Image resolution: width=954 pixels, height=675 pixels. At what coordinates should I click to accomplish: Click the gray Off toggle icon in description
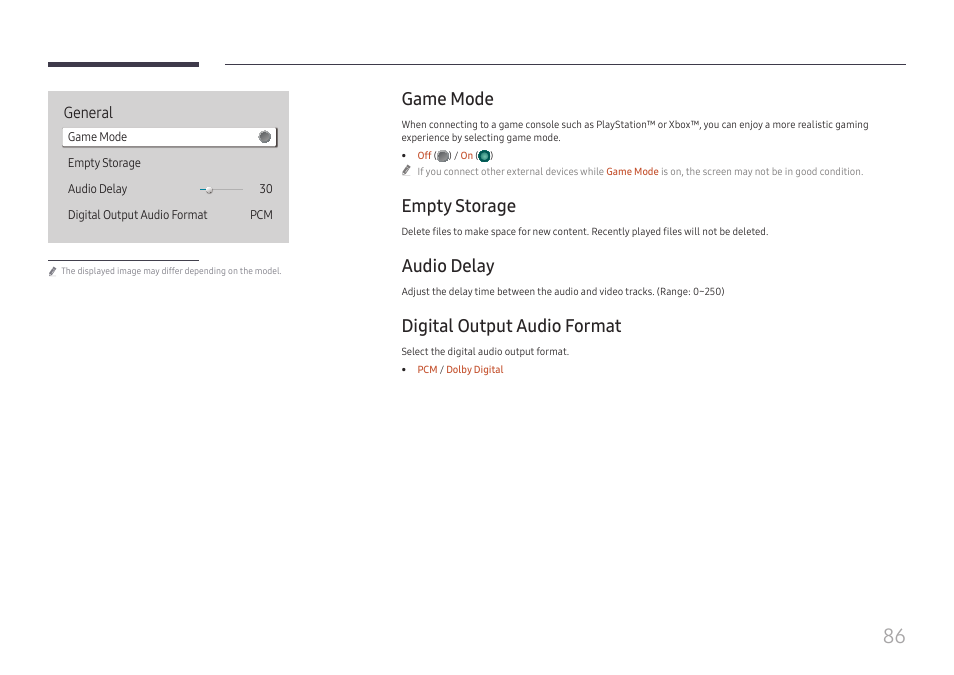click(443, 156)
